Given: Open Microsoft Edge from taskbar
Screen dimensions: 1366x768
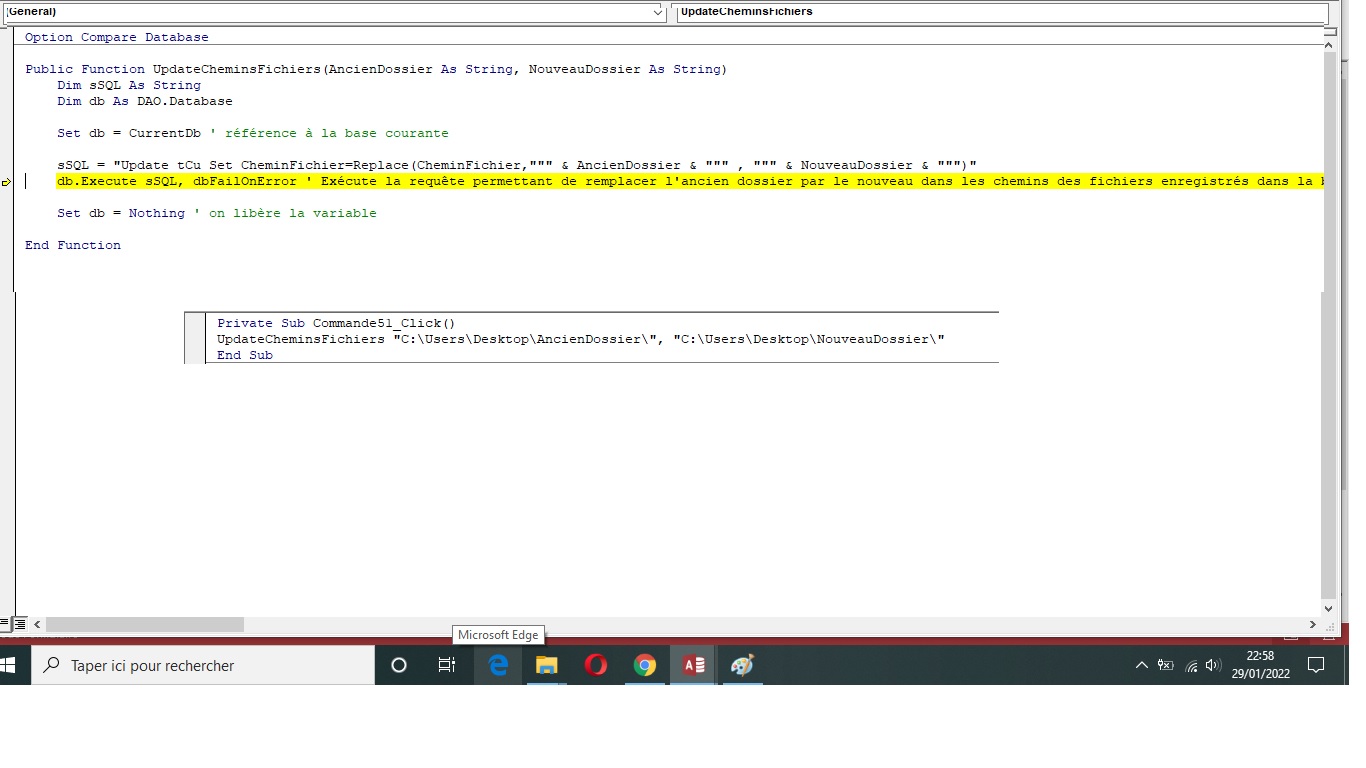Looking at the screenshot, I should [x=498, y=665].
